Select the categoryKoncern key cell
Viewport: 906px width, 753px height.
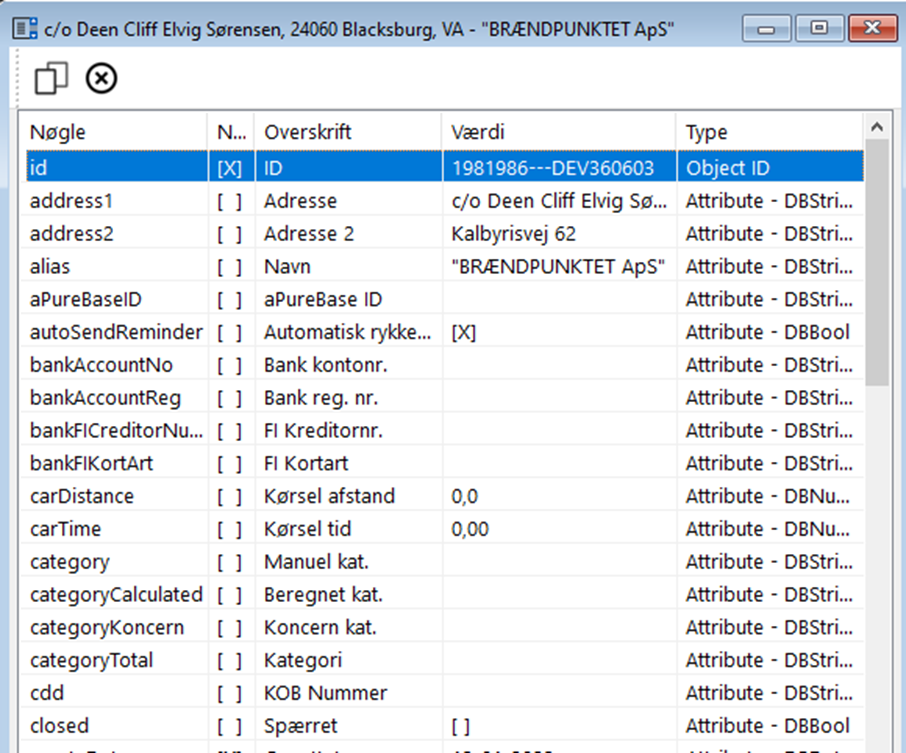(114, 628)
